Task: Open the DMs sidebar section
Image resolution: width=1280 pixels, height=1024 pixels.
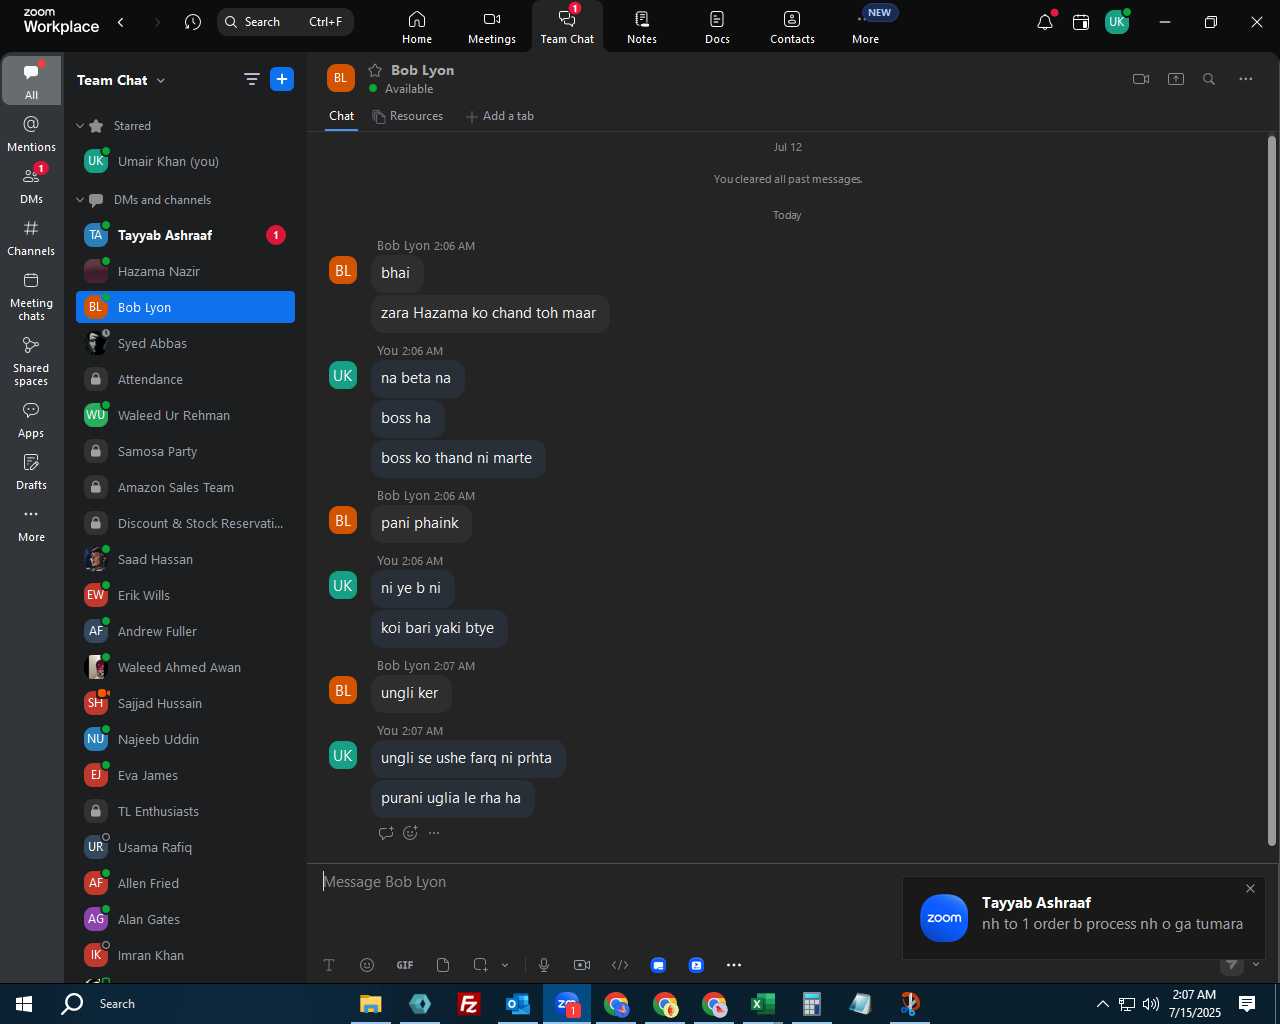Action: point(31,186)
